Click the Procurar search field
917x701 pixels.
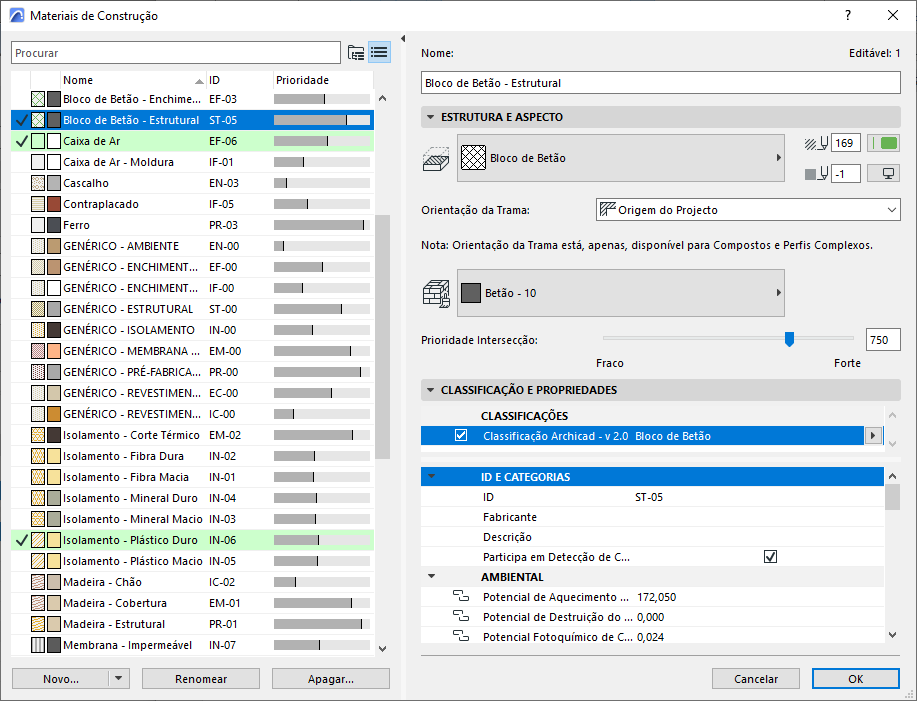[175, 53]
